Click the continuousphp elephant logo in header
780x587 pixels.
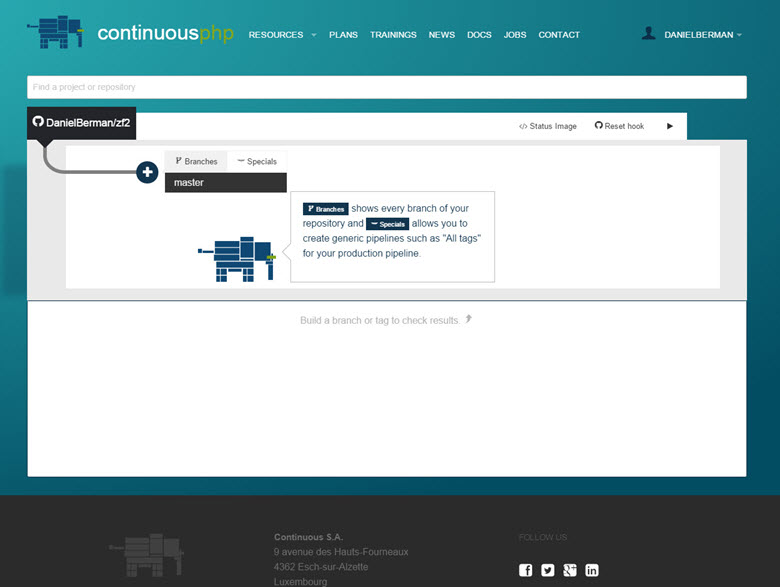point(55,32)
